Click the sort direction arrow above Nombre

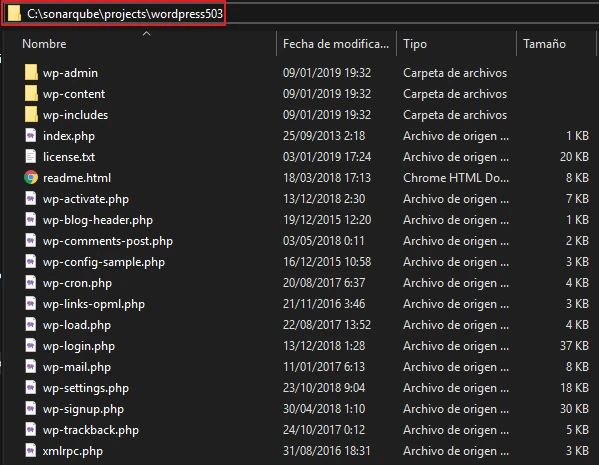(146, 34)
